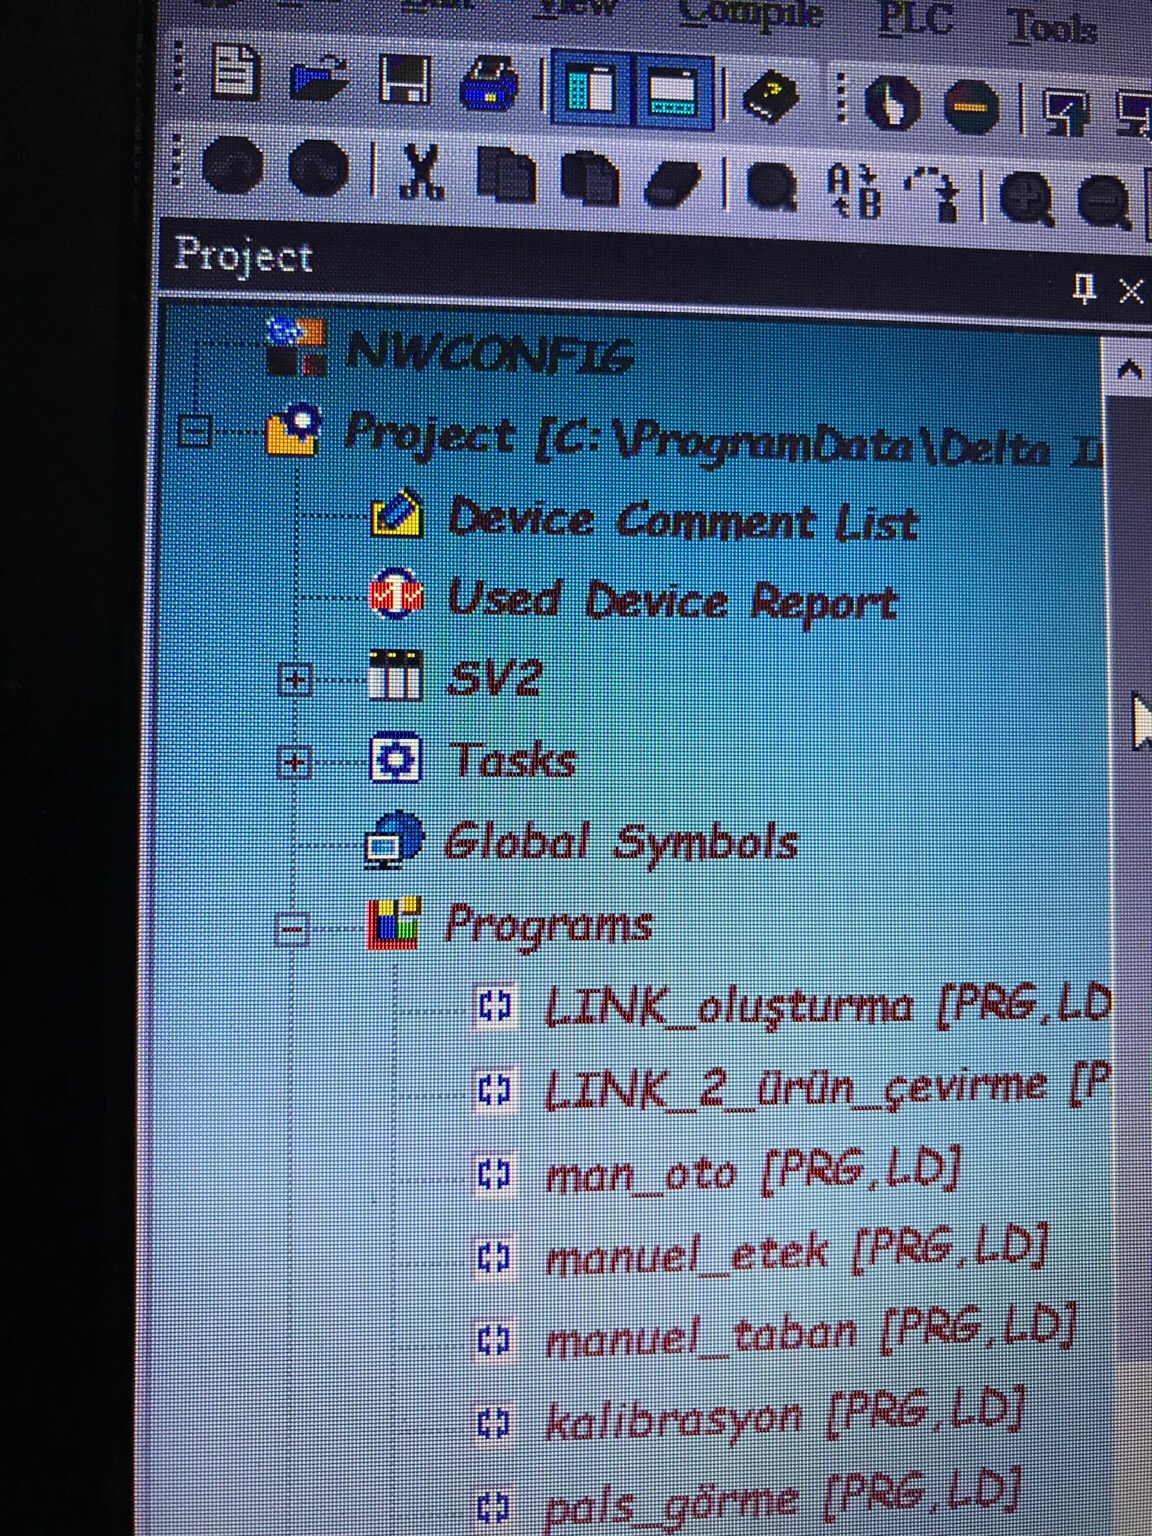Select the Tasks label in the tree
The height and width of the screenshot is (1536, 1152).
pos(513,760)
